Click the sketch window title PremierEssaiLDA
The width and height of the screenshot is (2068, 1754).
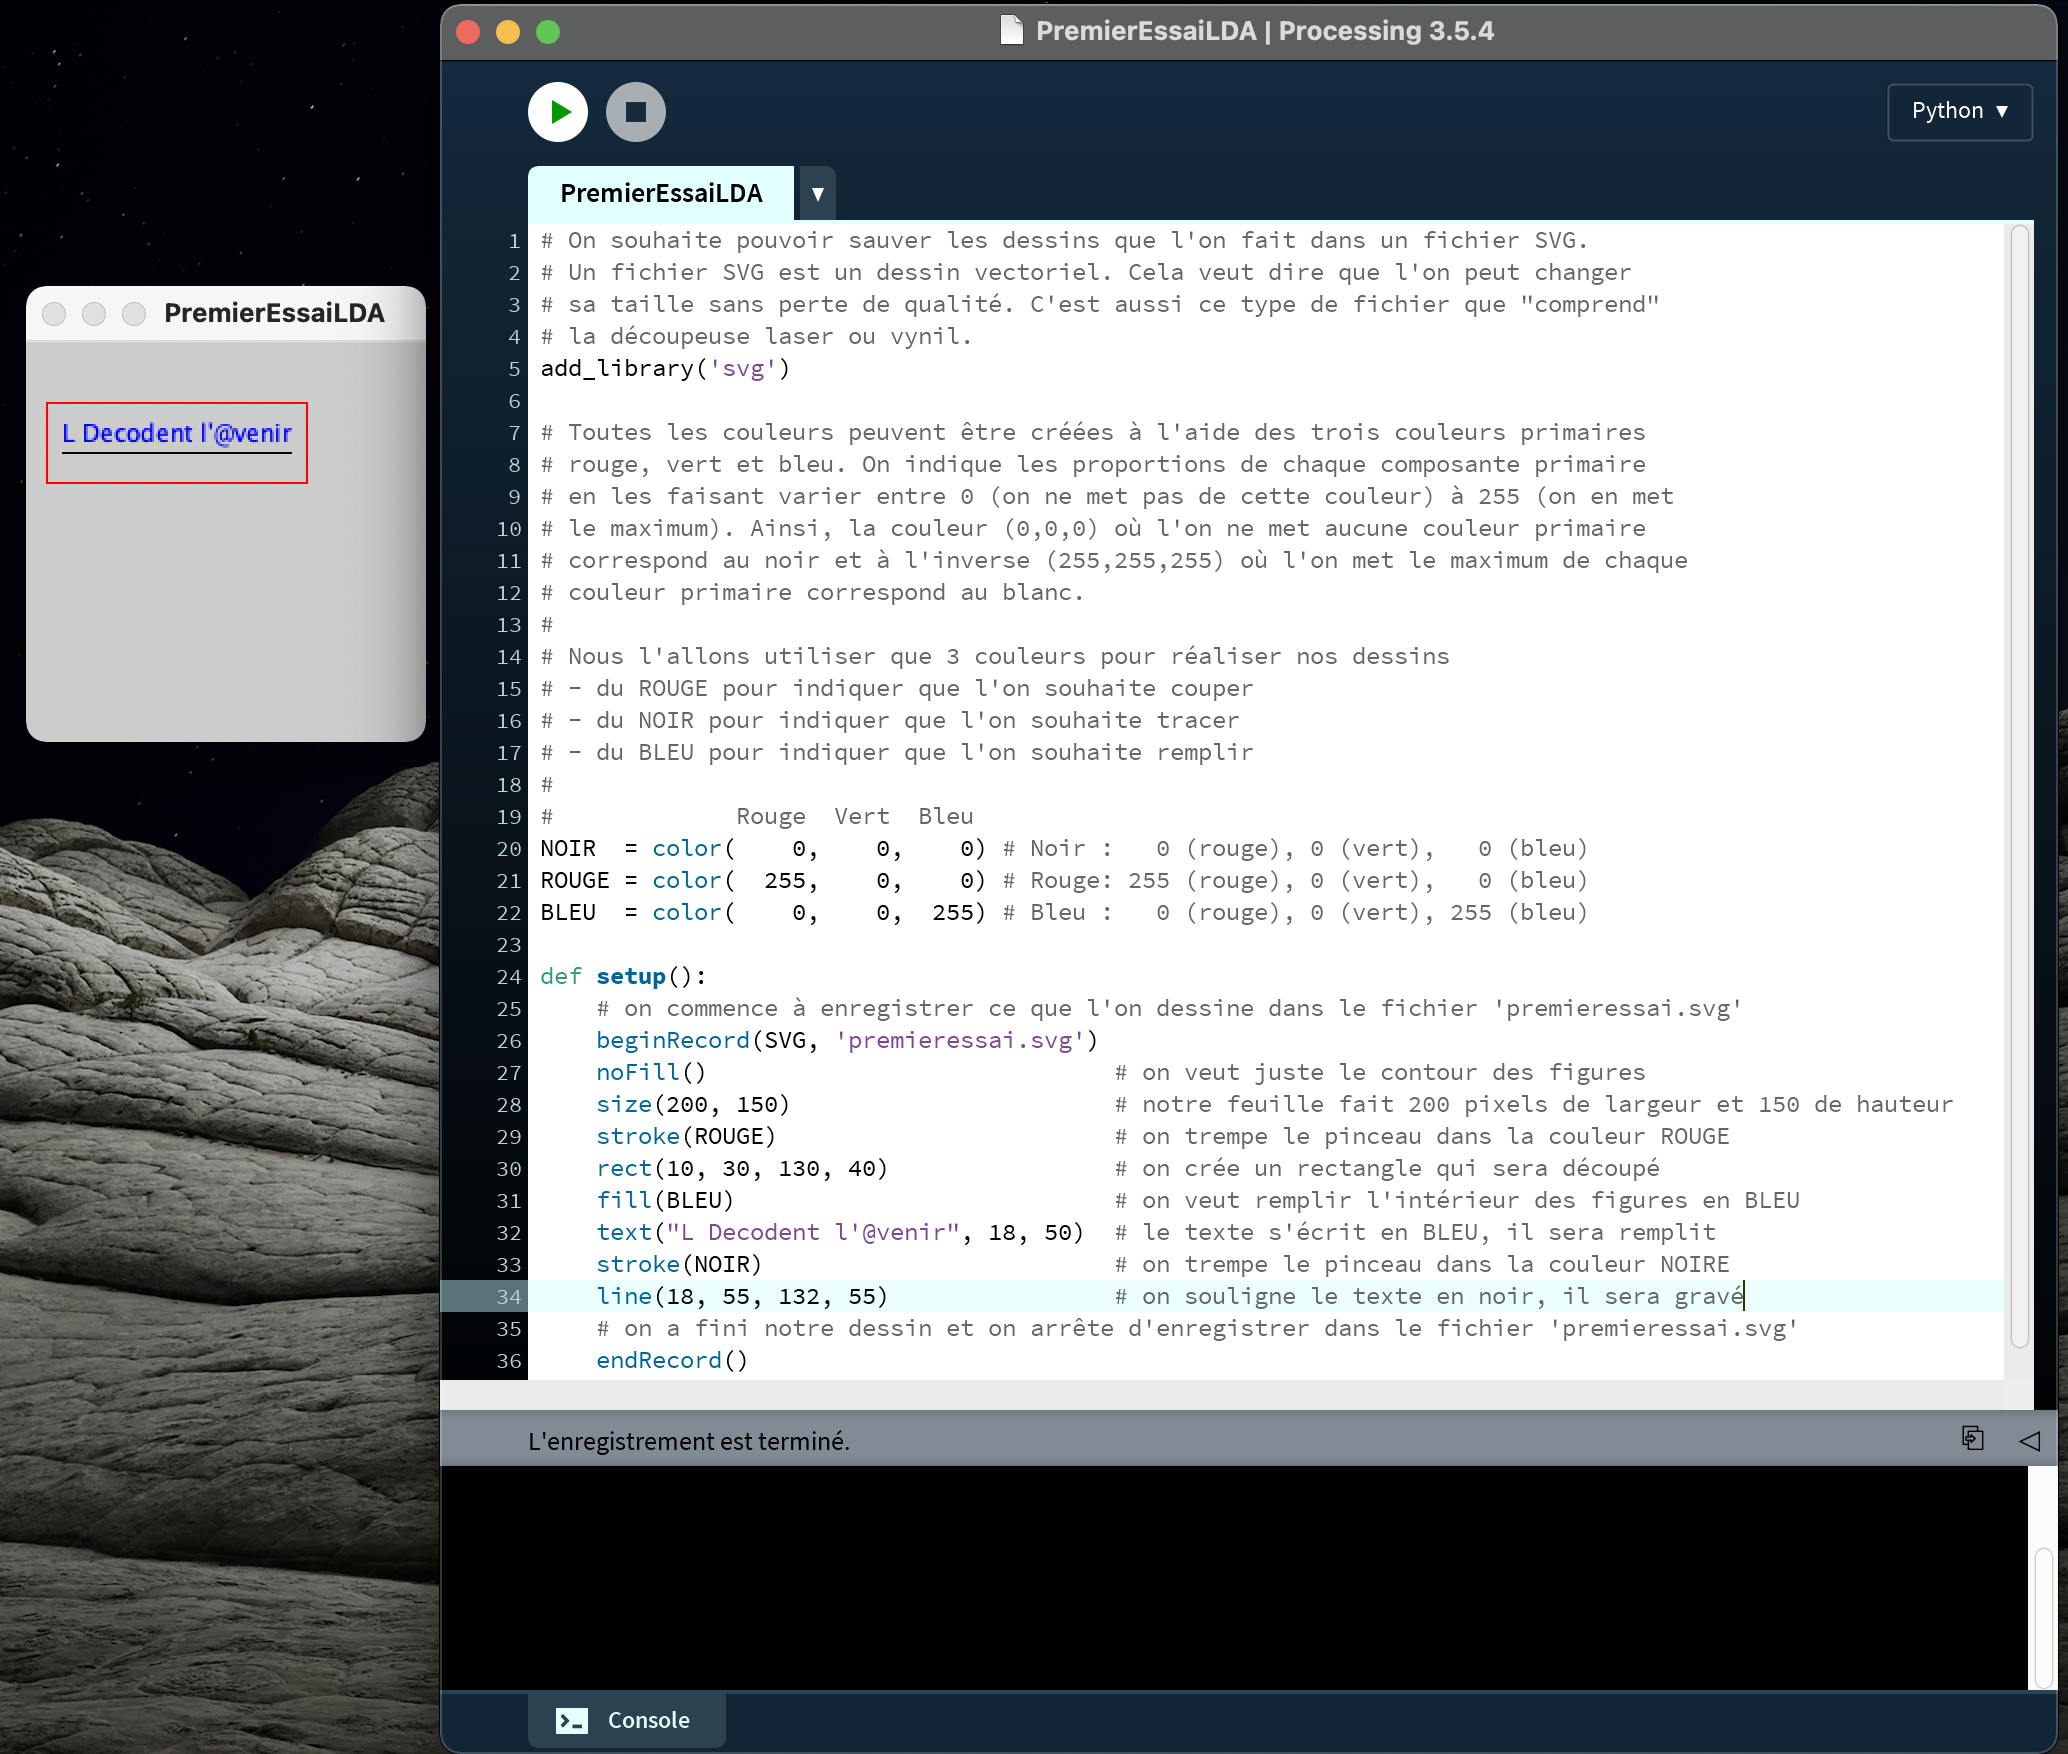click(x=274, y=313)
